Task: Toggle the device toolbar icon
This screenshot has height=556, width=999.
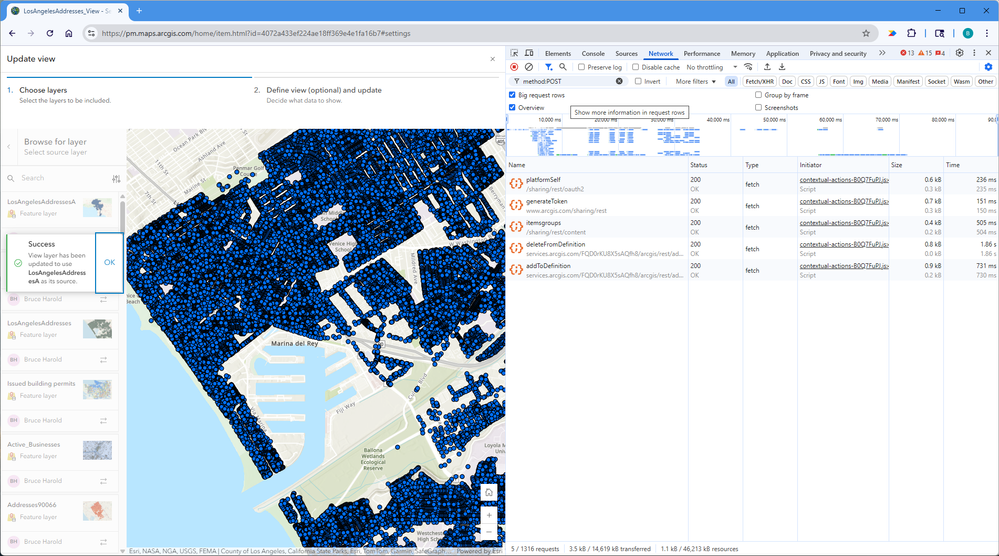Action: coord(529,53)
